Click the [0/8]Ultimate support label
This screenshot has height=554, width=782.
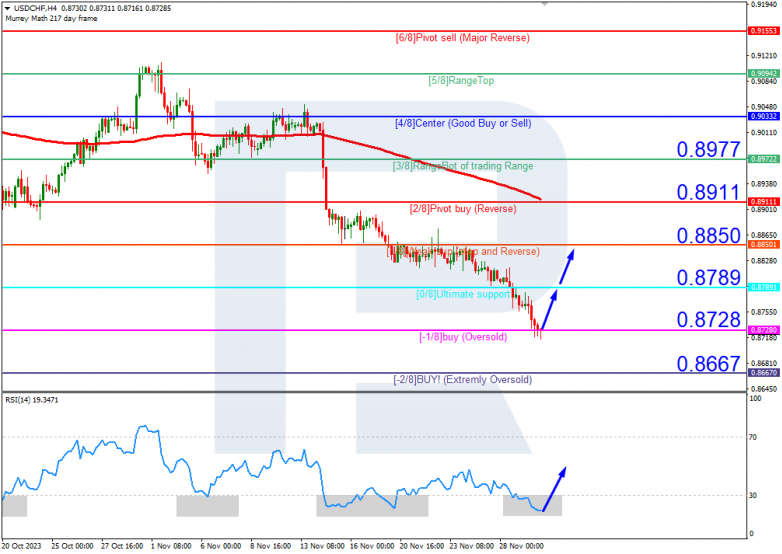click(463, 294)
